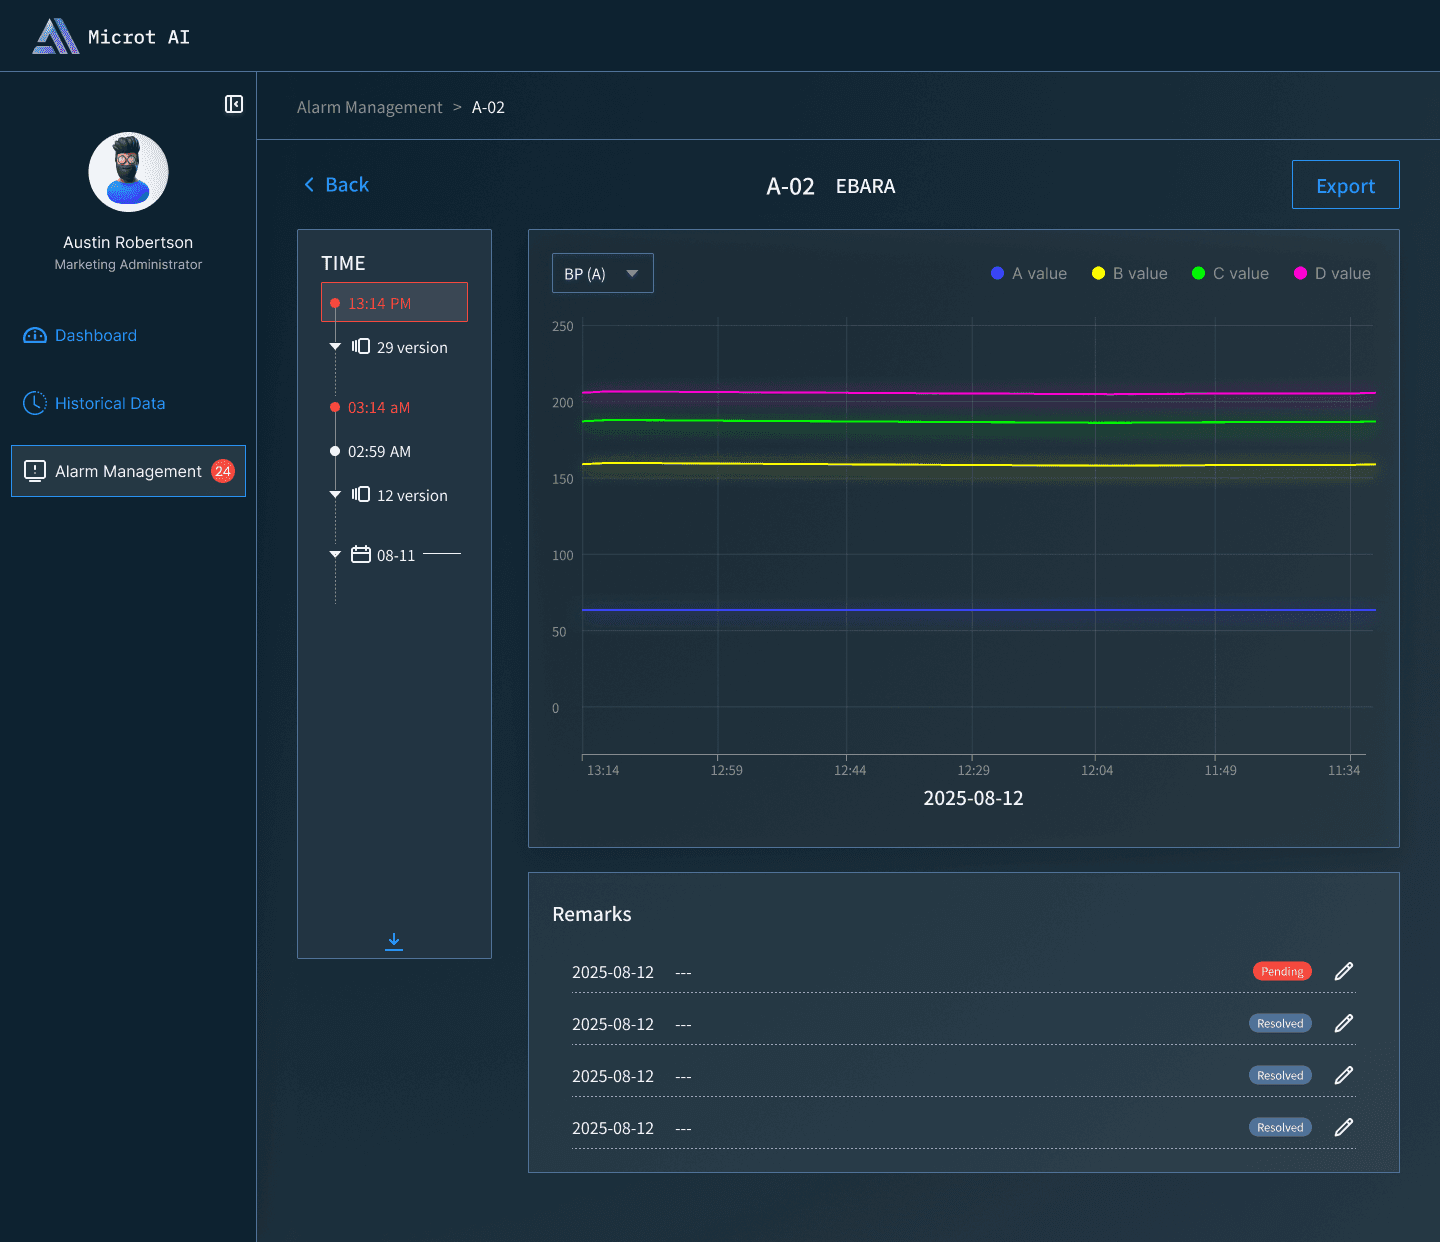
Task: Toggle A value legend series
Action: click(1029, 273)
